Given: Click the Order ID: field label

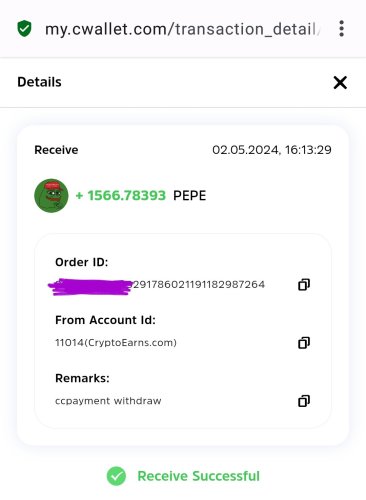Looking at the screenshot, I should point(82,262).
